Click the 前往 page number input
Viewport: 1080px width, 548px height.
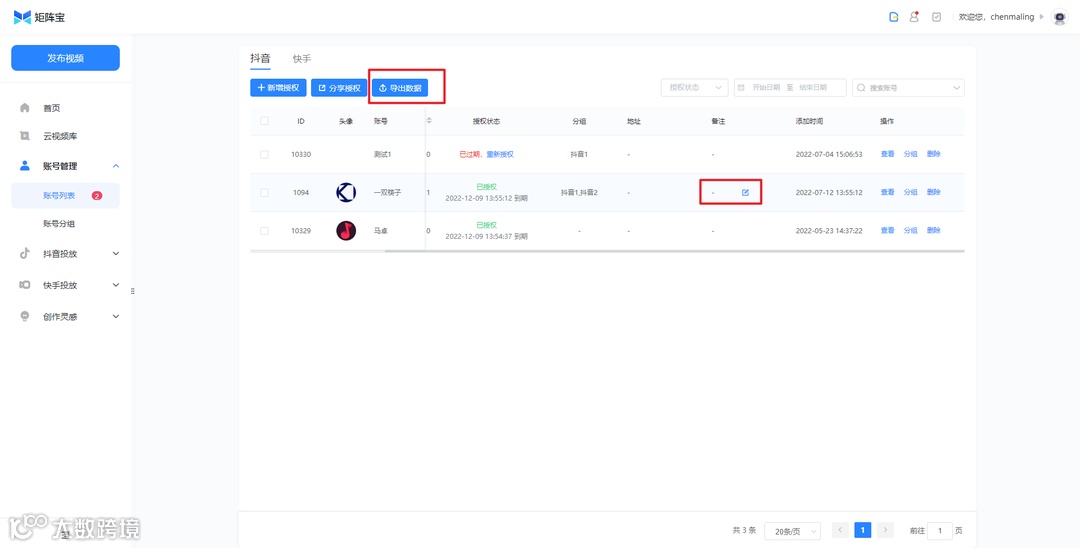pyautogui.click(x=939, y=531)
